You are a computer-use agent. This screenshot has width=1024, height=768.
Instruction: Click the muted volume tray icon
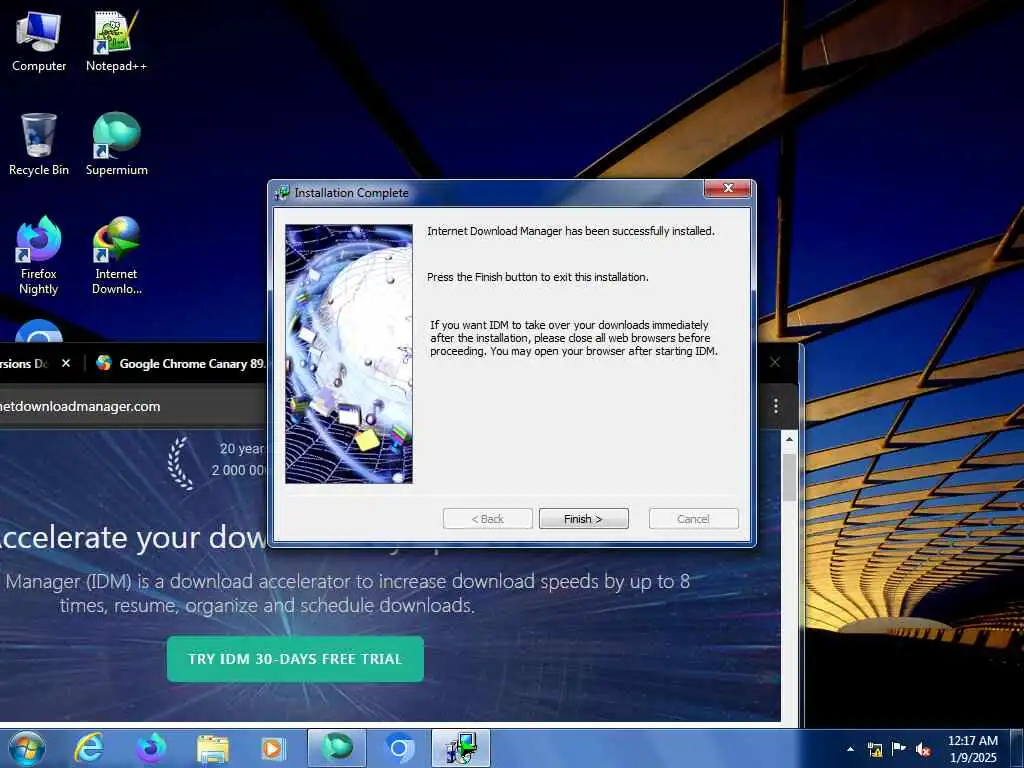tap(923, 749)
